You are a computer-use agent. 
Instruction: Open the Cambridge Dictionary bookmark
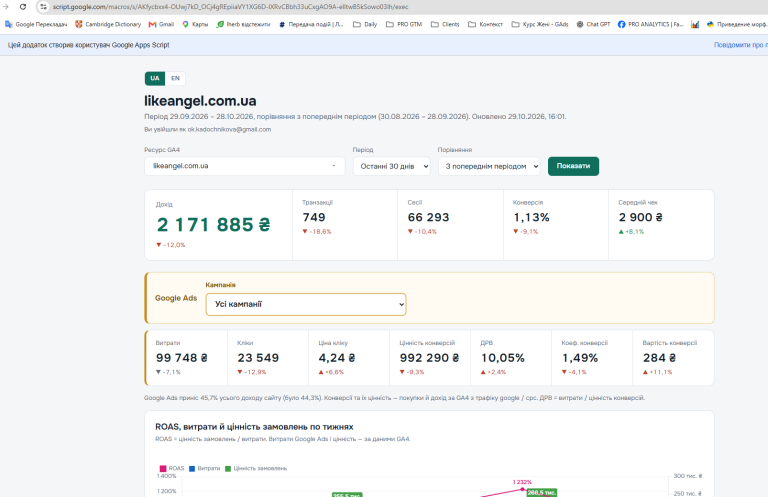click(x=108, y=24)
